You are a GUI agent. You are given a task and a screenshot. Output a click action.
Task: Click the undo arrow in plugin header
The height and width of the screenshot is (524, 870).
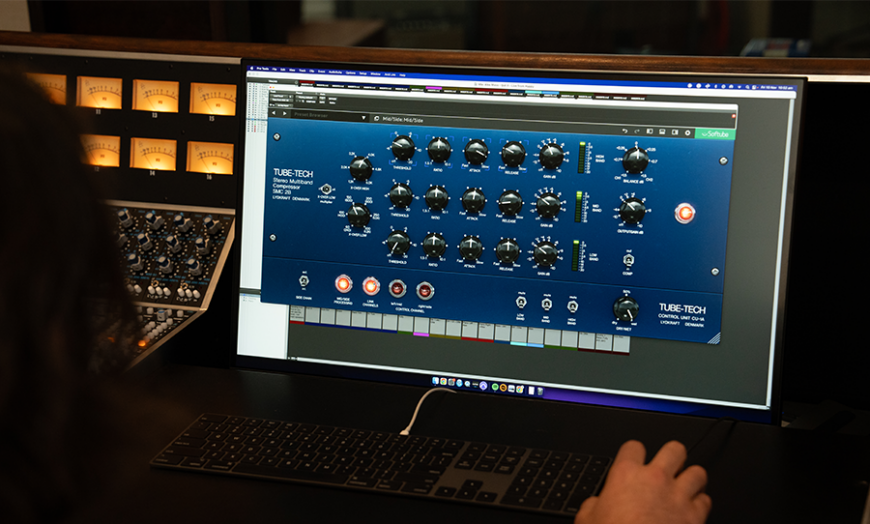[624, 130]
